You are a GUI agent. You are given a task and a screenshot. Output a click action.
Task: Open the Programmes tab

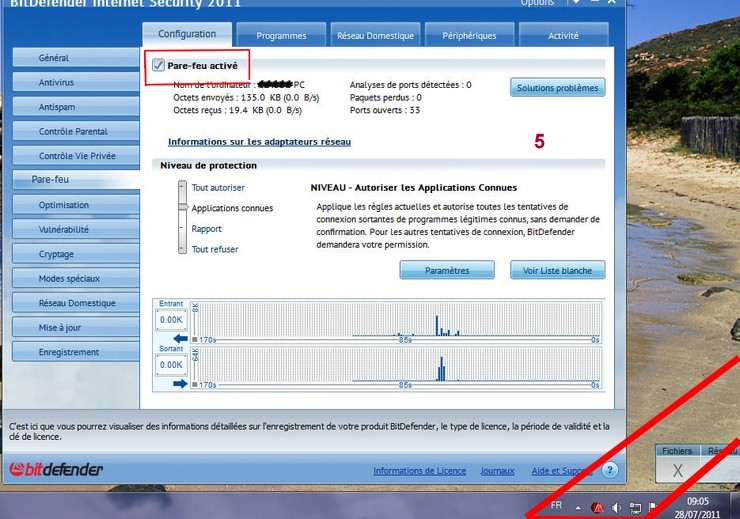click(281, 35)
